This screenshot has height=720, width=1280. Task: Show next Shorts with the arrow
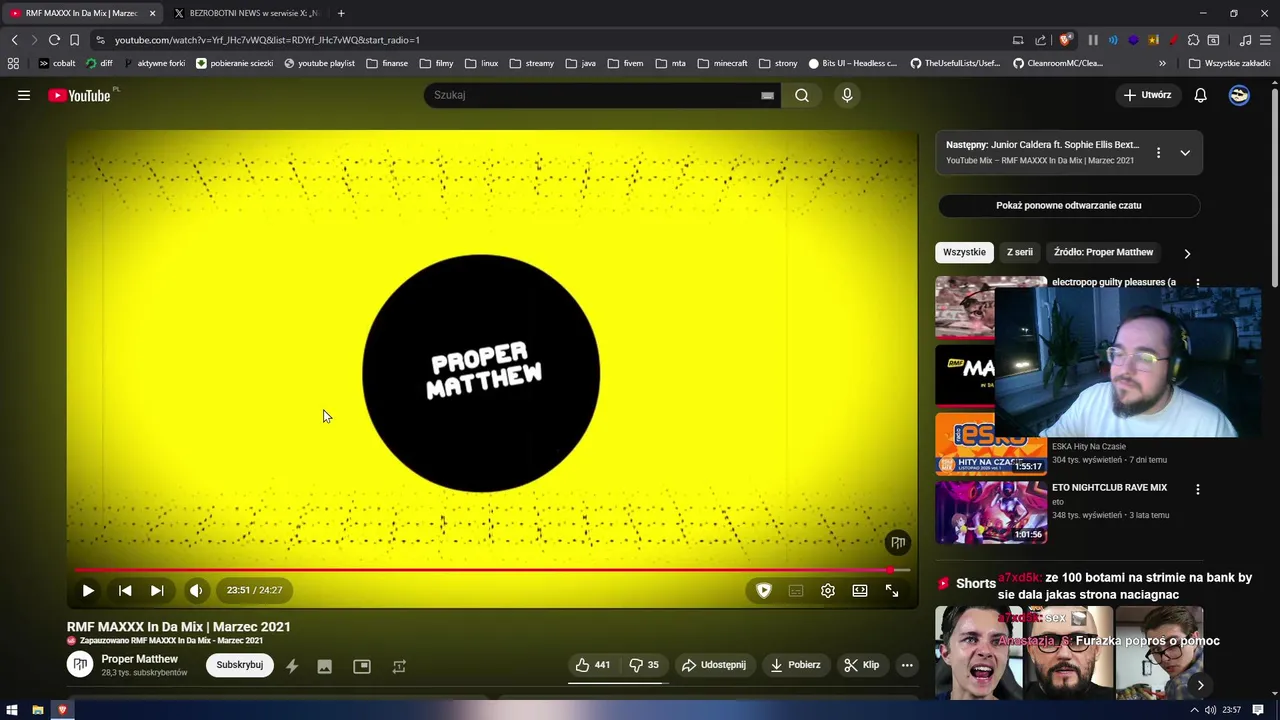1200,685
